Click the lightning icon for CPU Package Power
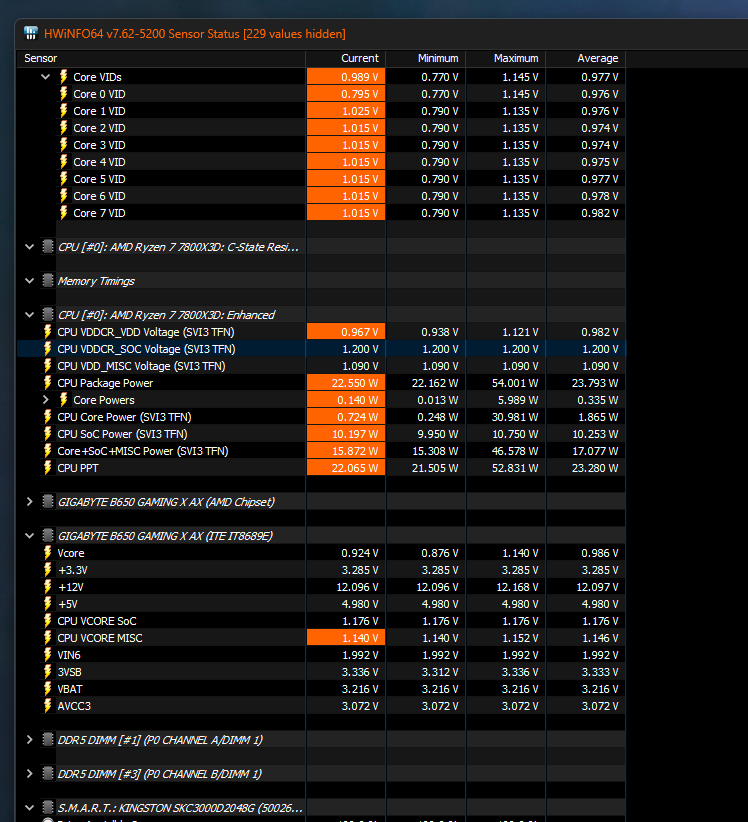 [x=48, y=383]
